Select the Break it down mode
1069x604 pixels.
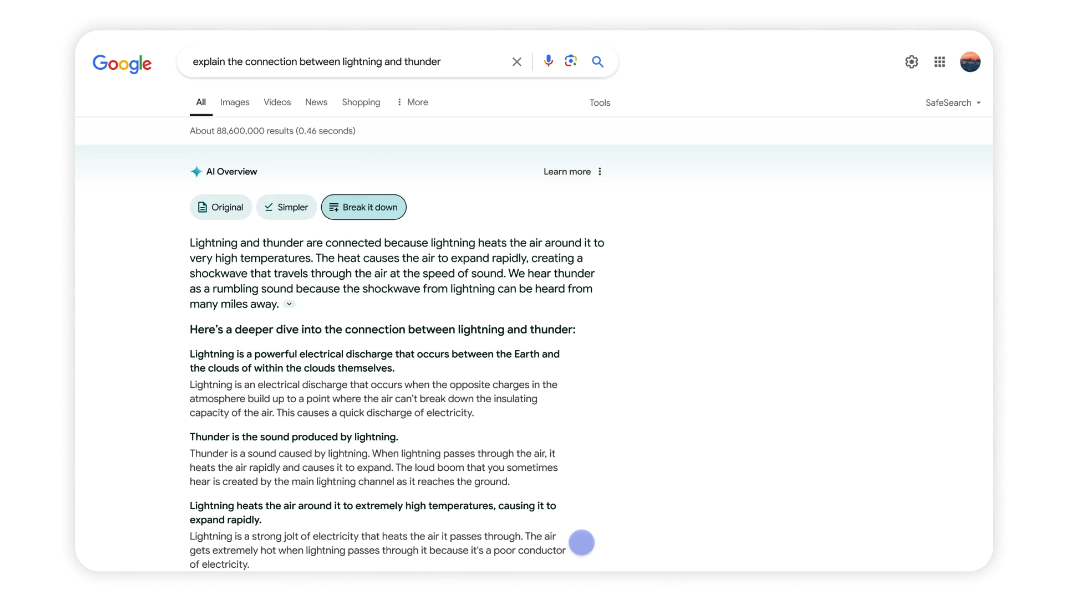click(x=363, y=207)
